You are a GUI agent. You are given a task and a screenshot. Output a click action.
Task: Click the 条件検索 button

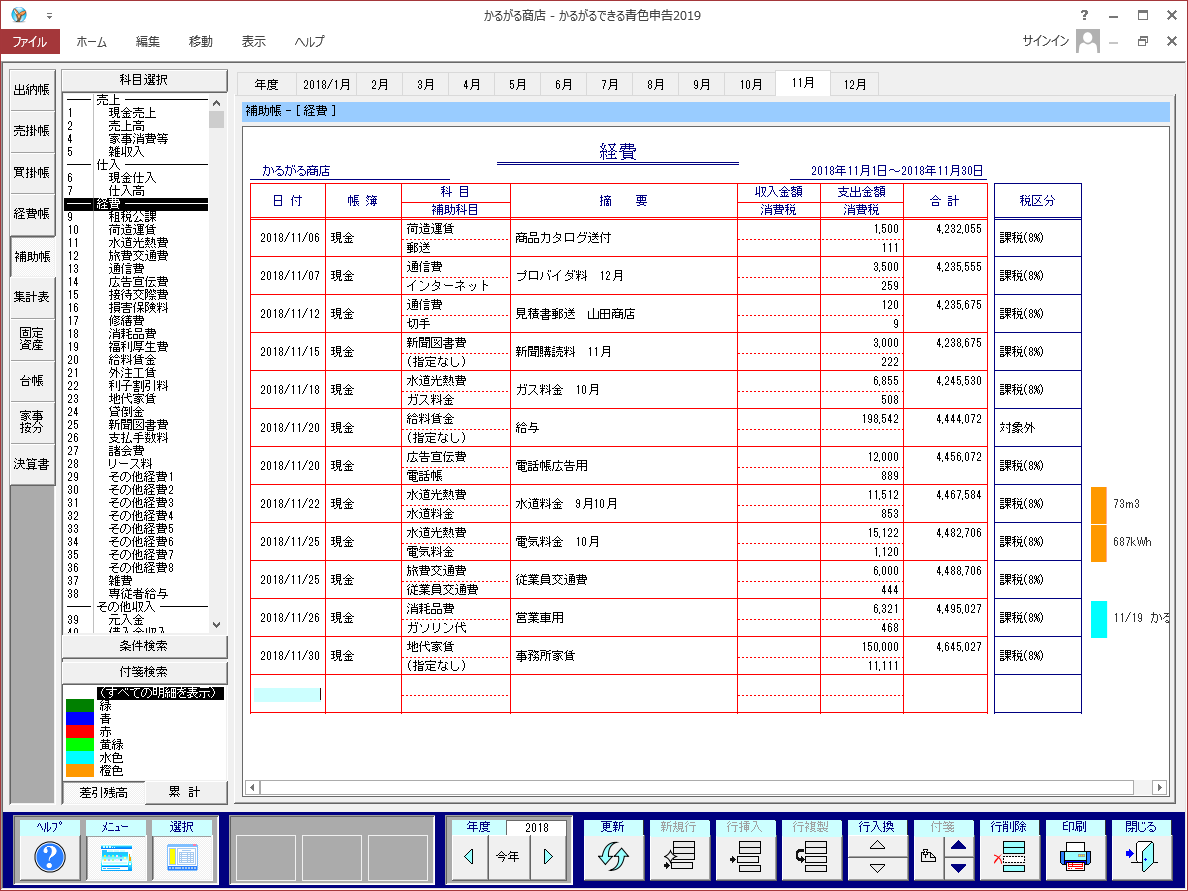[x=144, y=646]
